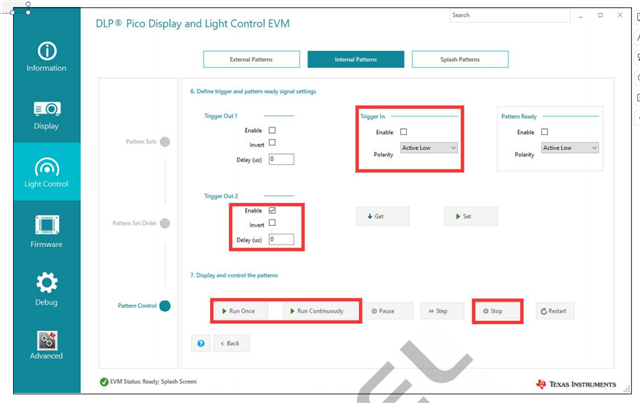Open the Information section icon

(47, 51)
